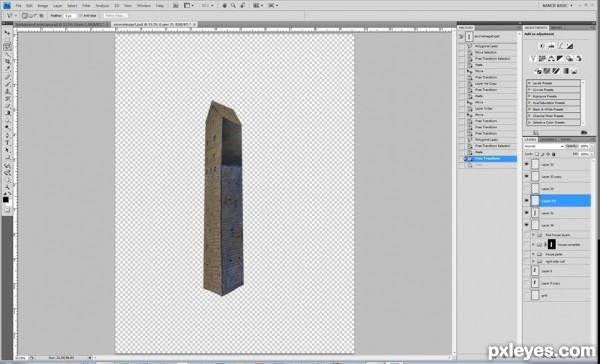Add a Curves adjustment
Image resolution: width=600 pixels, height=364 pixels.
pyautogui.click(x=561, y=46)
